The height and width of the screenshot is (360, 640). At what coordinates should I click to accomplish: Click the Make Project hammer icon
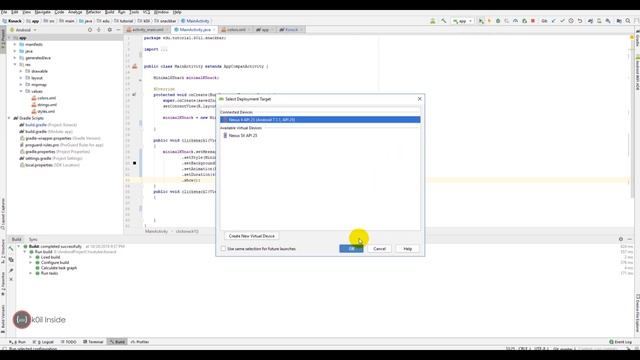[444, 21]
